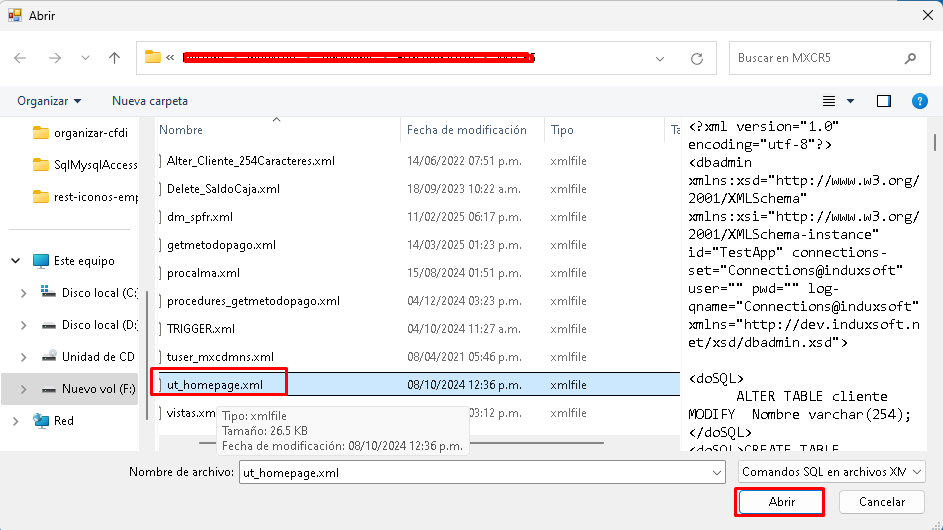Image resolution: width=943 pixels, height=530 pixels.
Task: Open the address bar history dropdown
Action: (x=660, y=58)
